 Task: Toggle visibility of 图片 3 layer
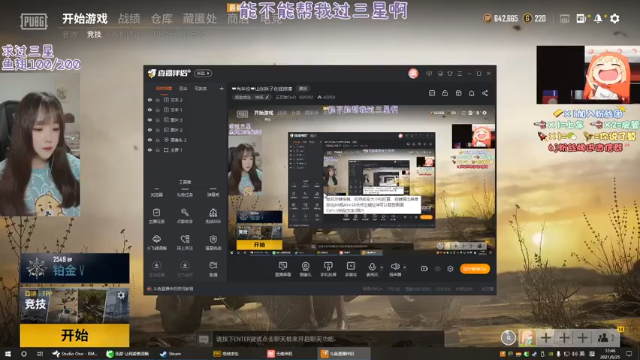coord(150,120)
